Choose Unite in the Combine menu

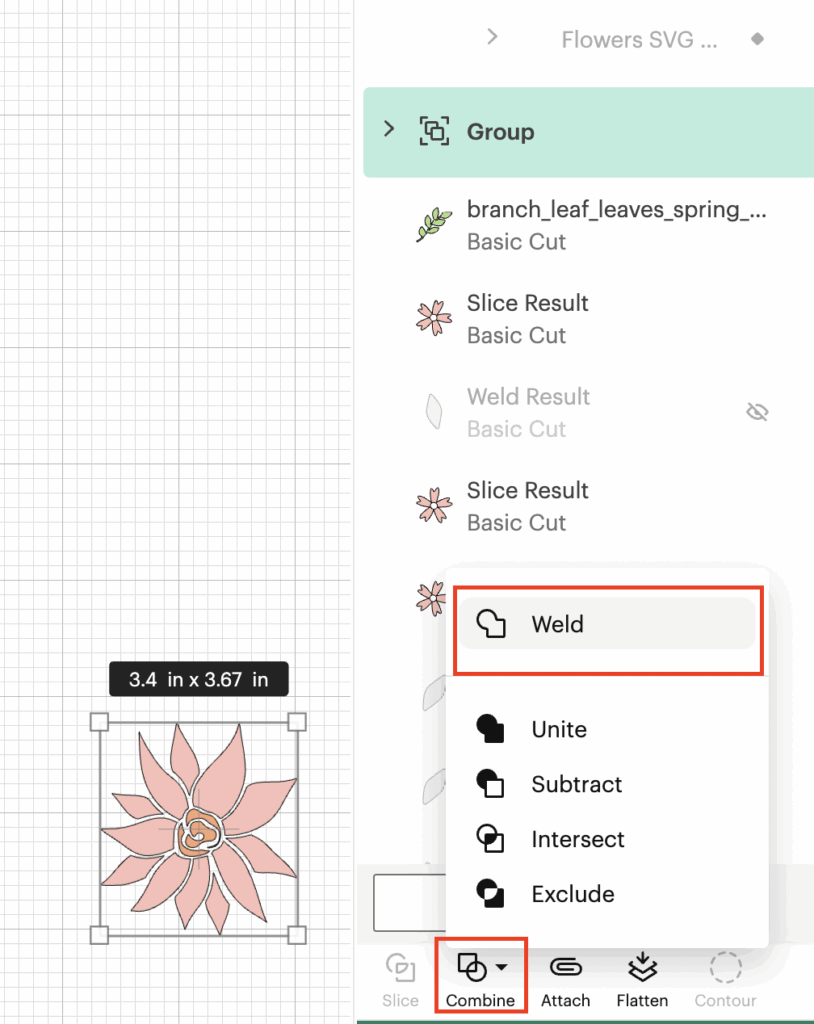pos(558,729)
